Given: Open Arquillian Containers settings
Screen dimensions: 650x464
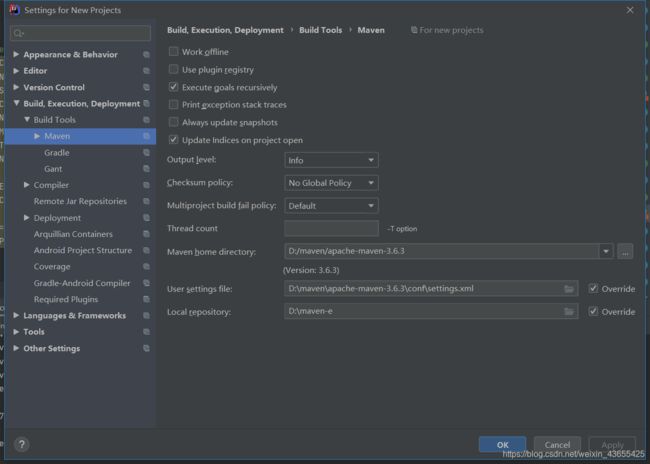Looking at the screenshot, I should pyautogui.click(x=73, y=234).
